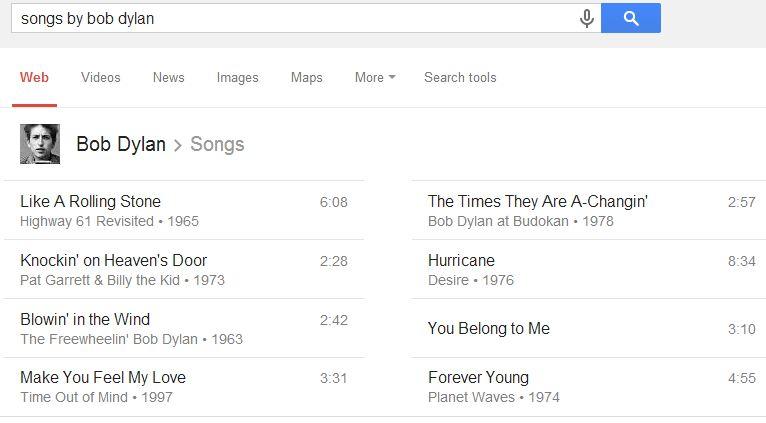Open Blowin' in the Wind

pos(85,320)
